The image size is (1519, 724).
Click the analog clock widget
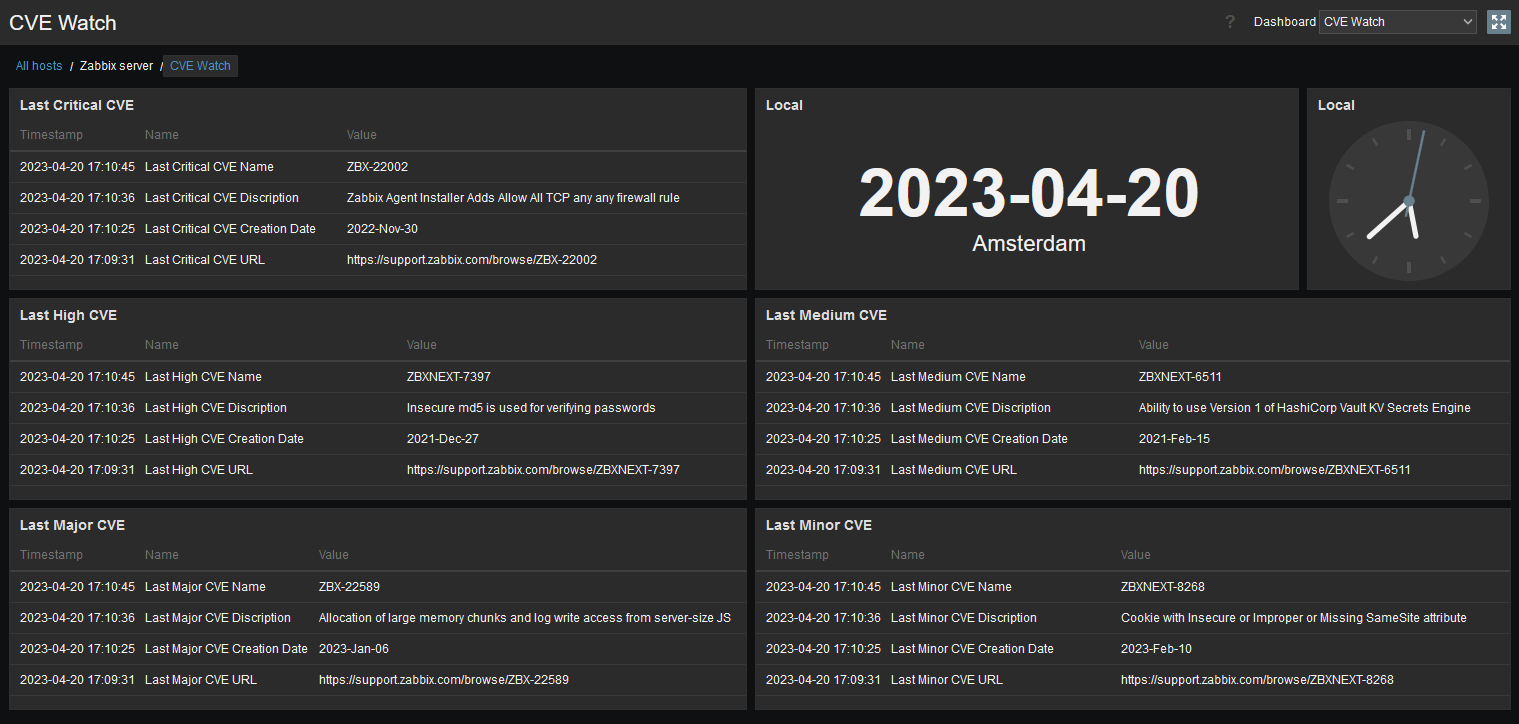click(1408, 200)
